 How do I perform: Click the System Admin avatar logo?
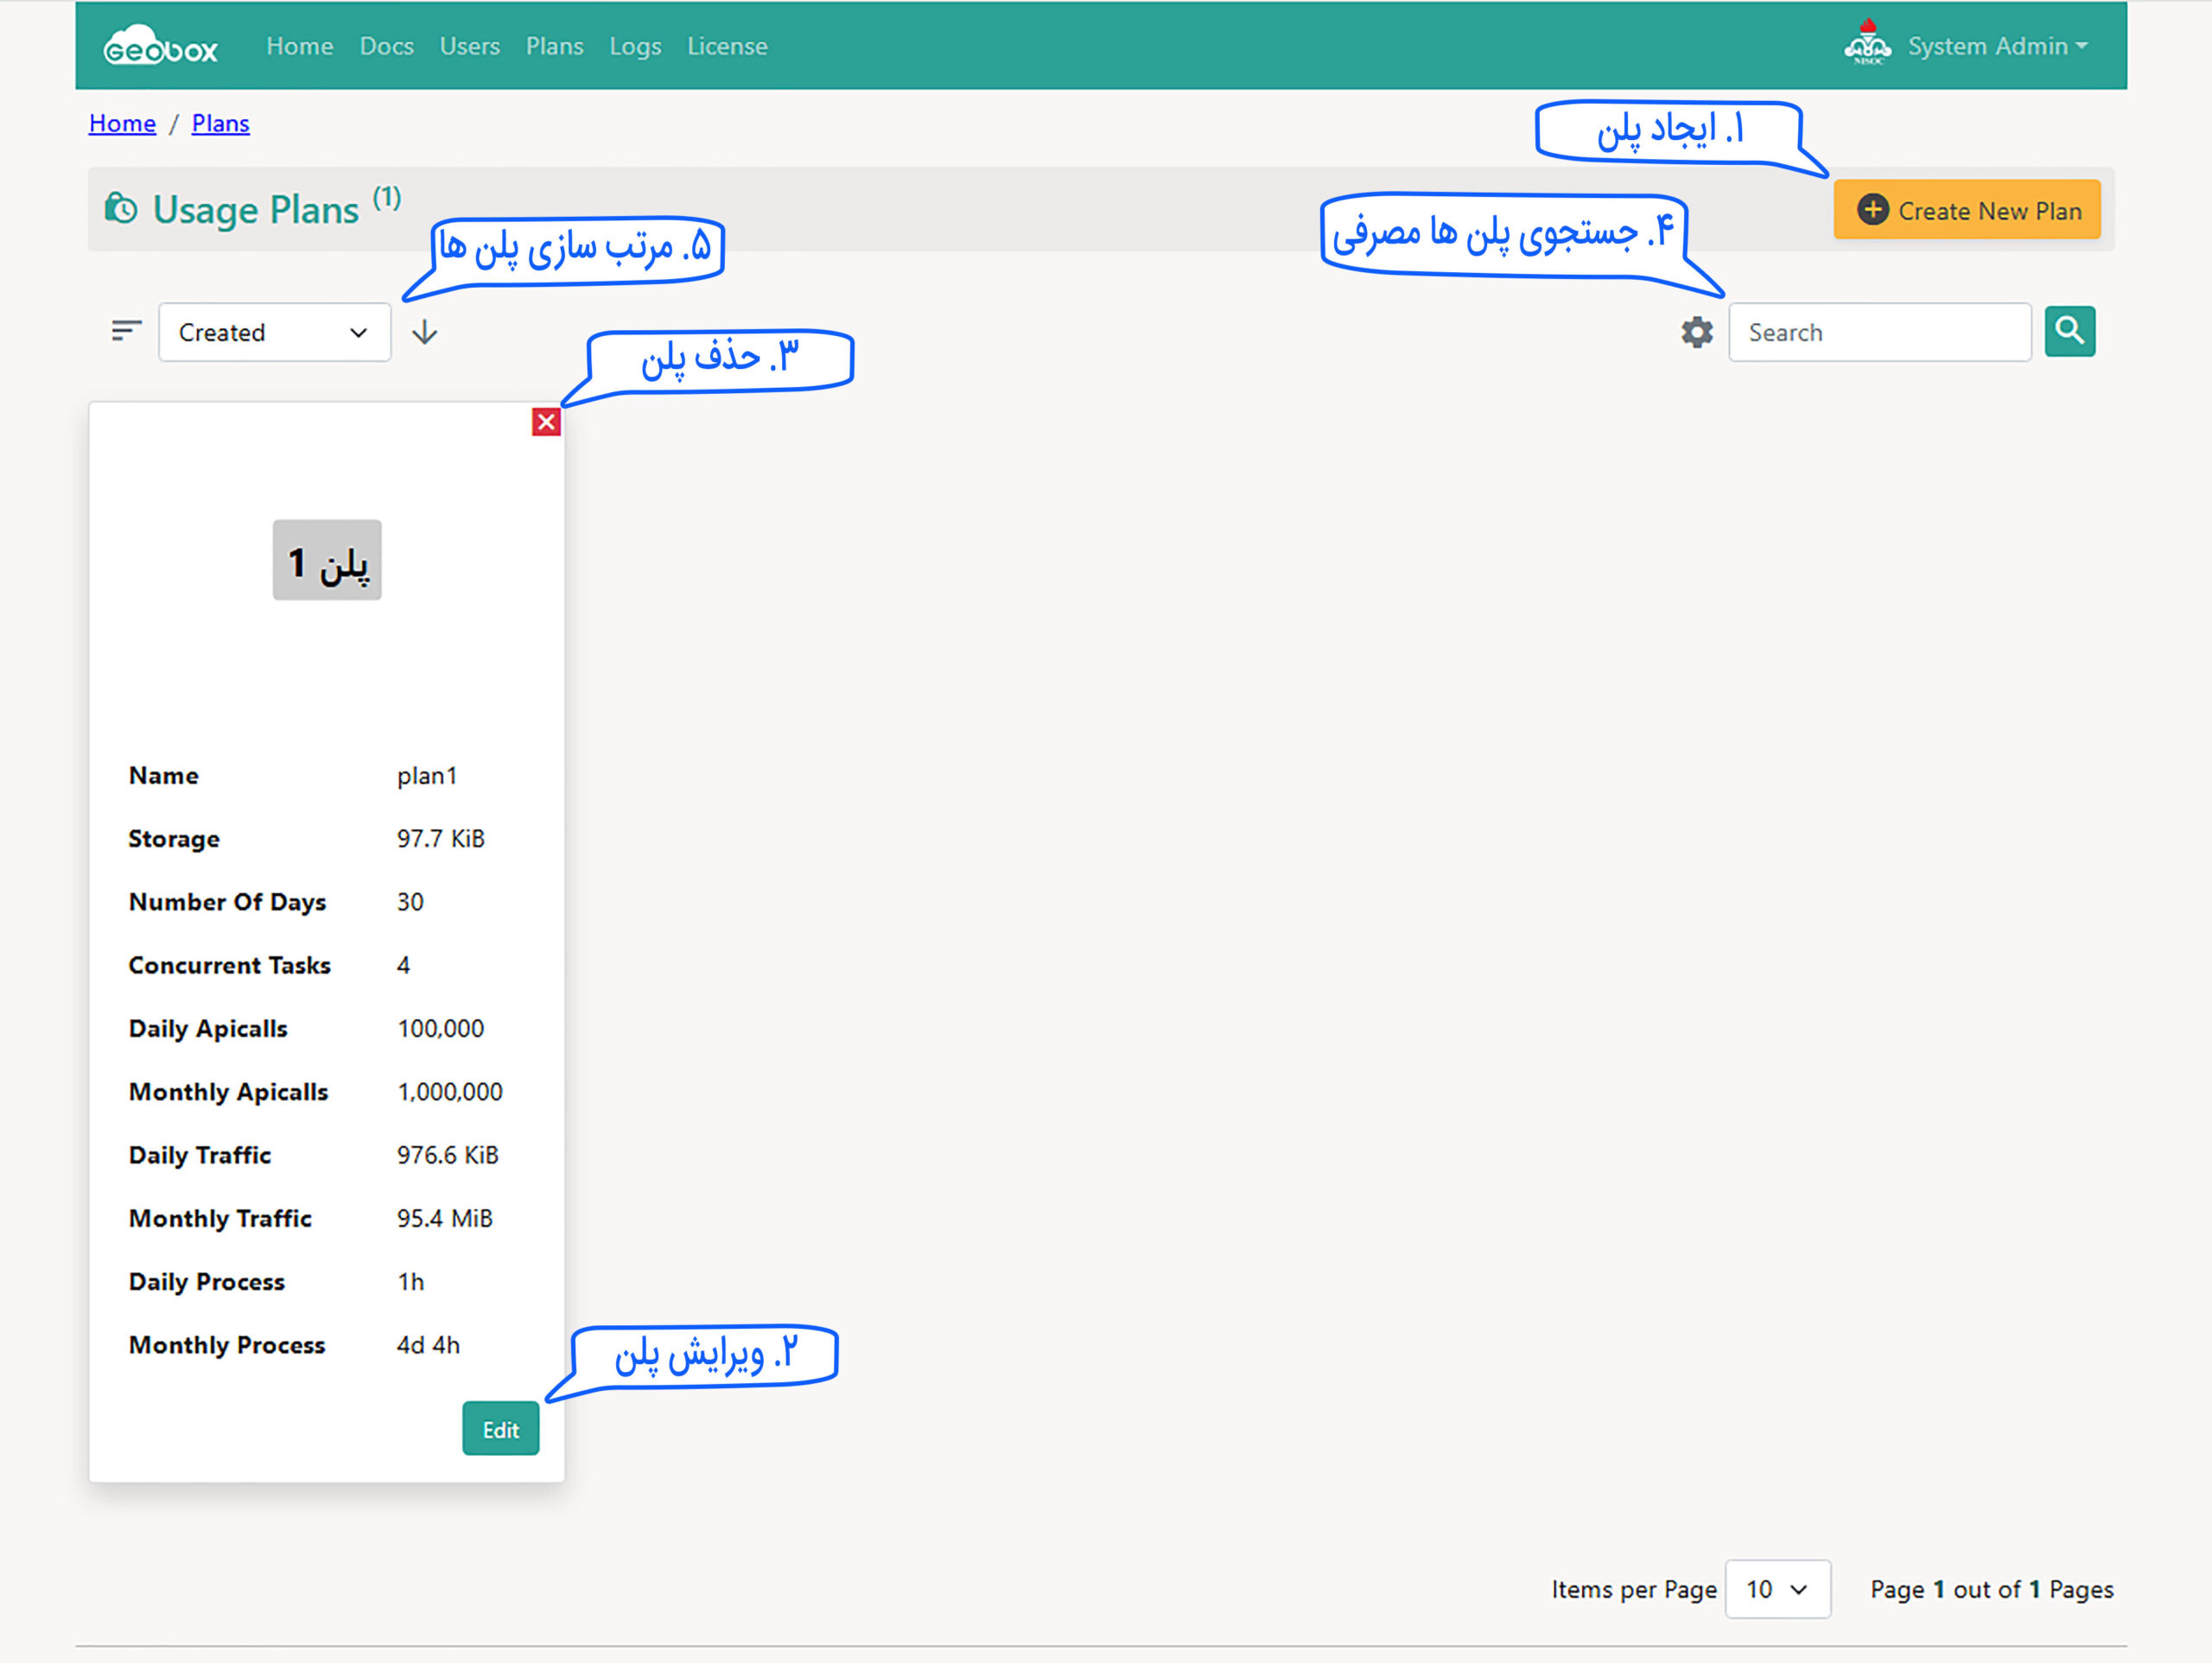pyautogui.click(x=1866, y=44)
